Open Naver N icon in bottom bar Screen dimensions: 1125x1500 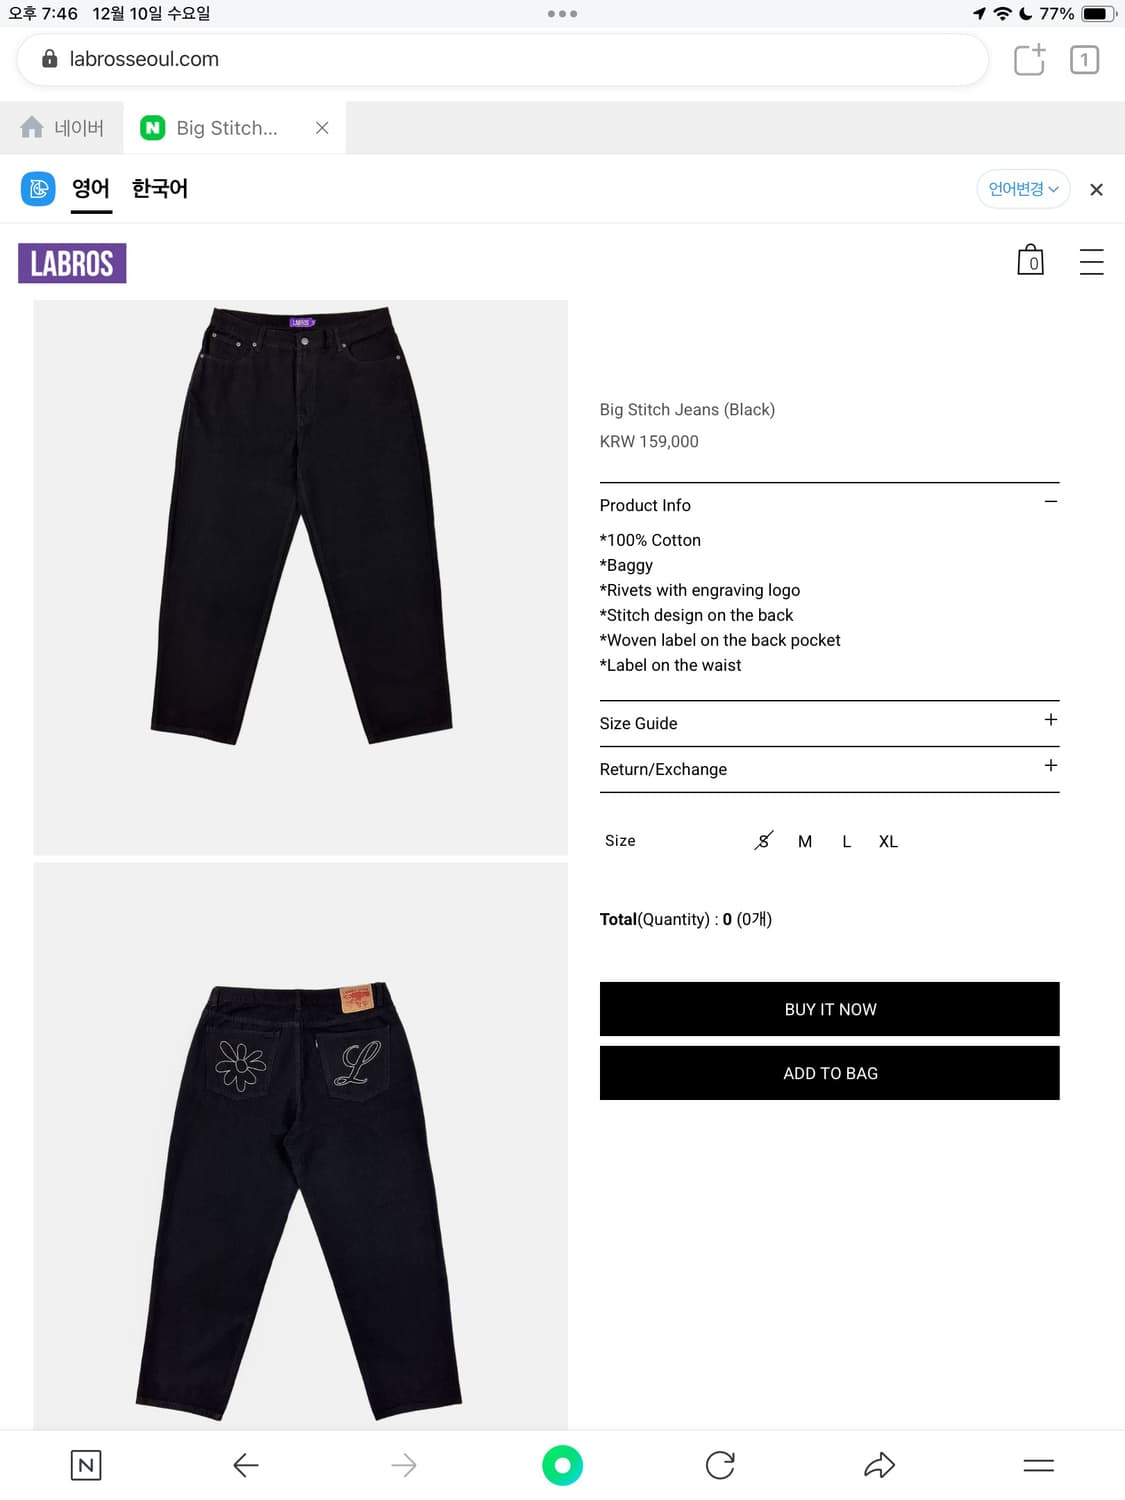pos(86,1465)
